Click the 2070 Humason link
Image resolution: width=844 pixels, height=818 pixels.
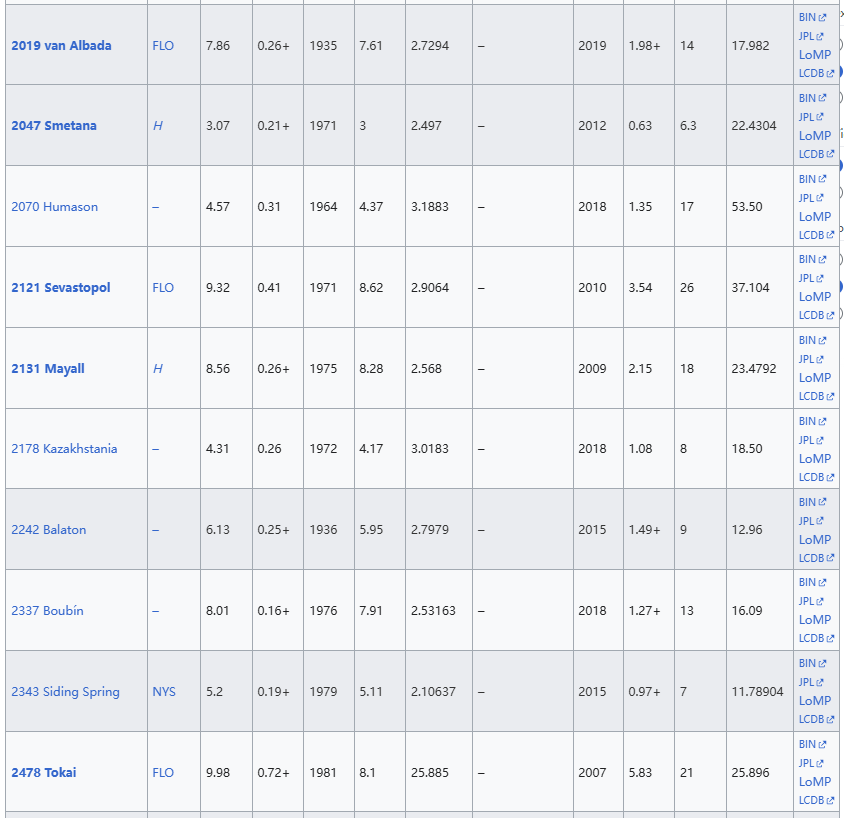54,207
